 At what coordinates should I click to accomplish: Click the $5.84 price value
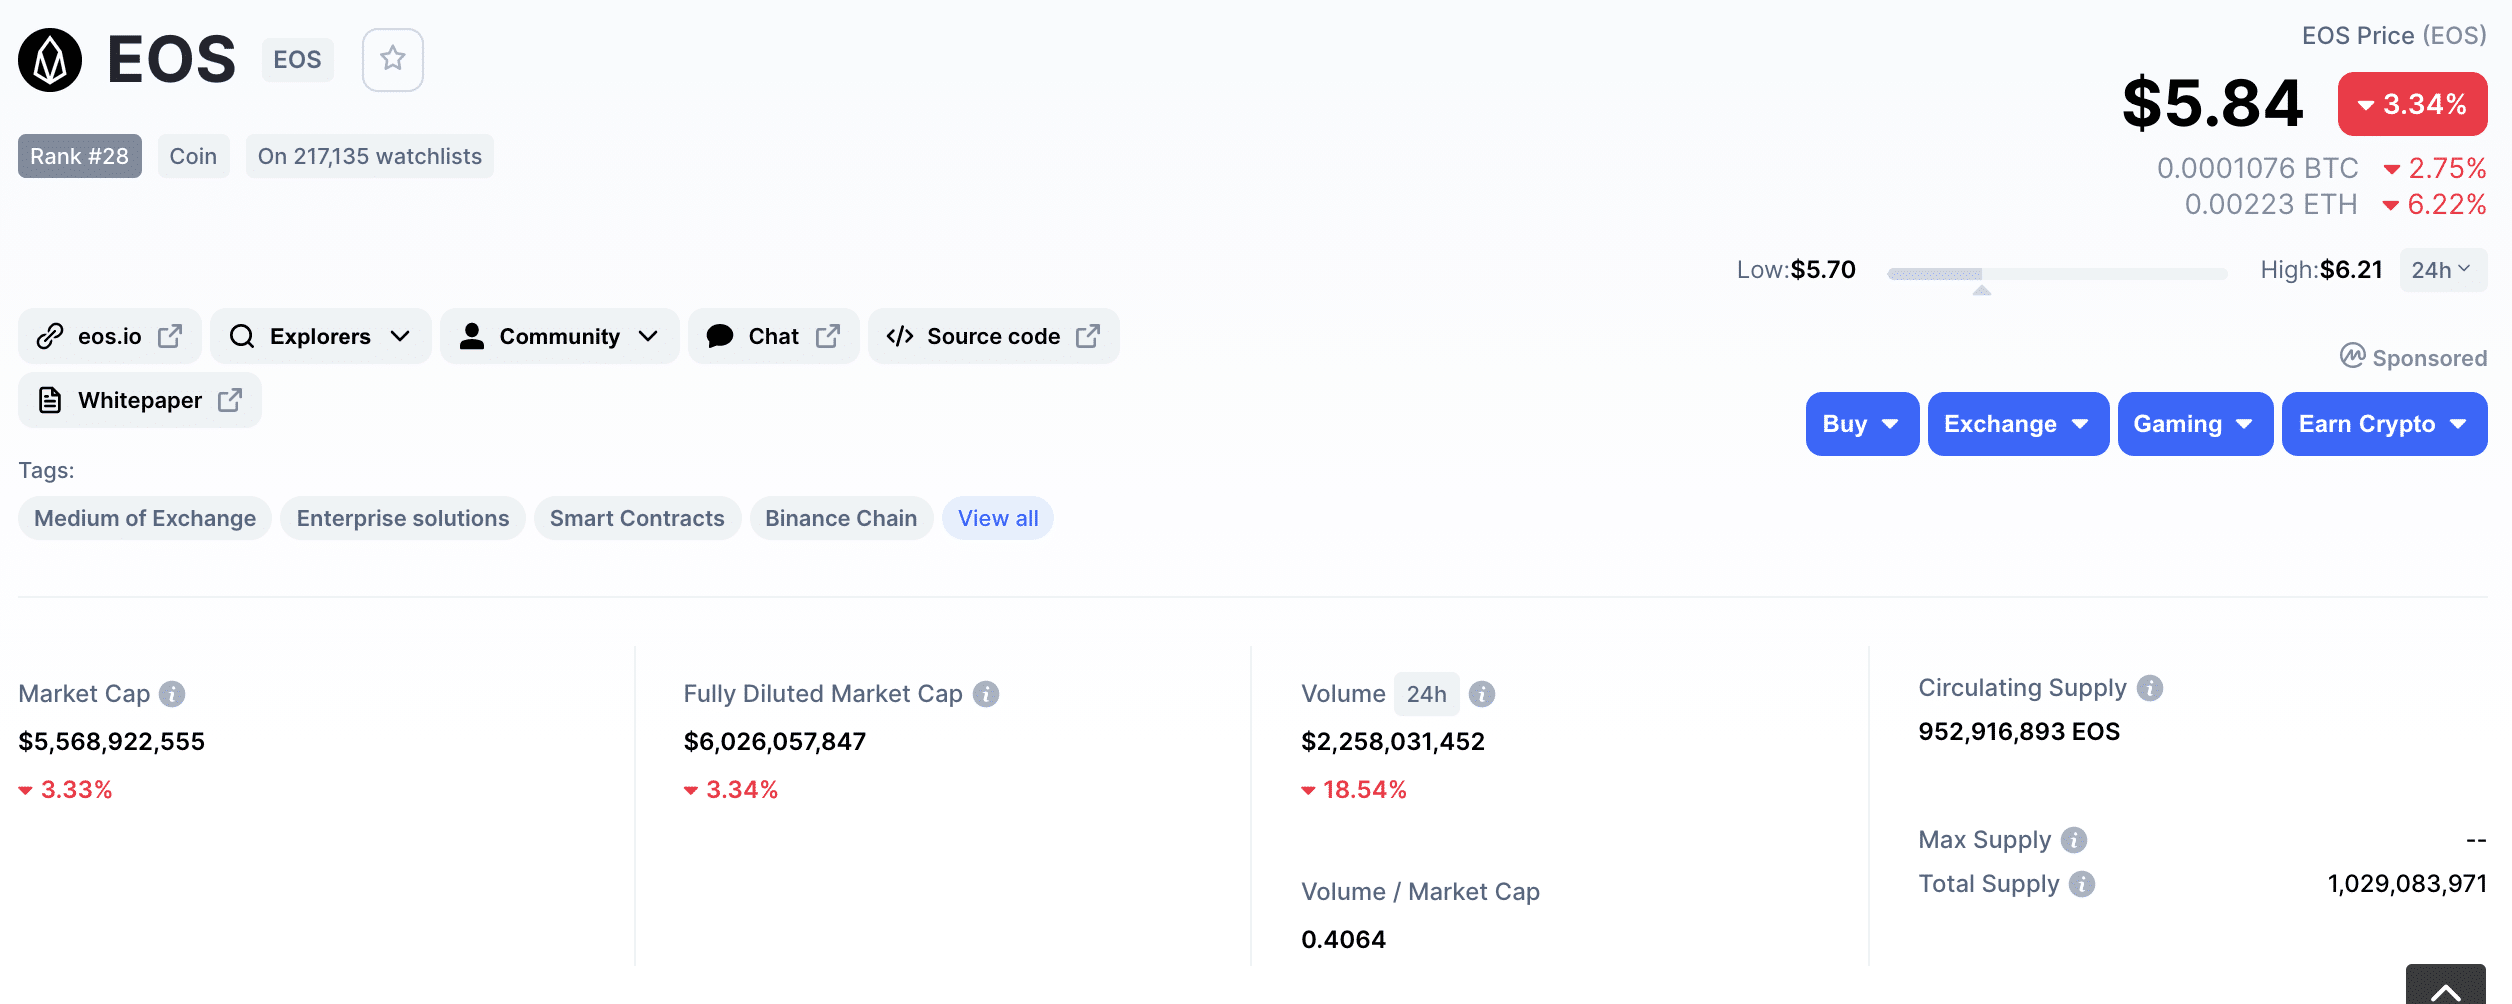(x=2213, y=104)
